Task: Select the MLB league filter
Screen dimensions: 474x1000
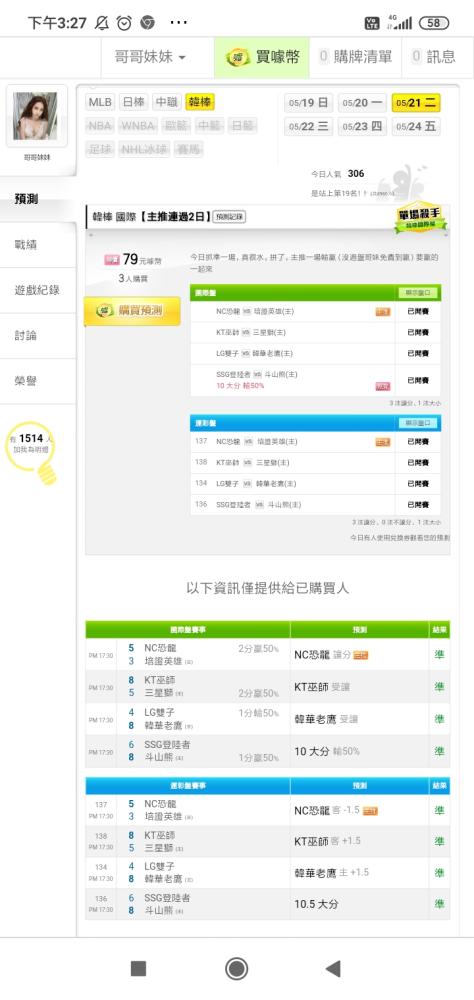Action: [100, 102]
